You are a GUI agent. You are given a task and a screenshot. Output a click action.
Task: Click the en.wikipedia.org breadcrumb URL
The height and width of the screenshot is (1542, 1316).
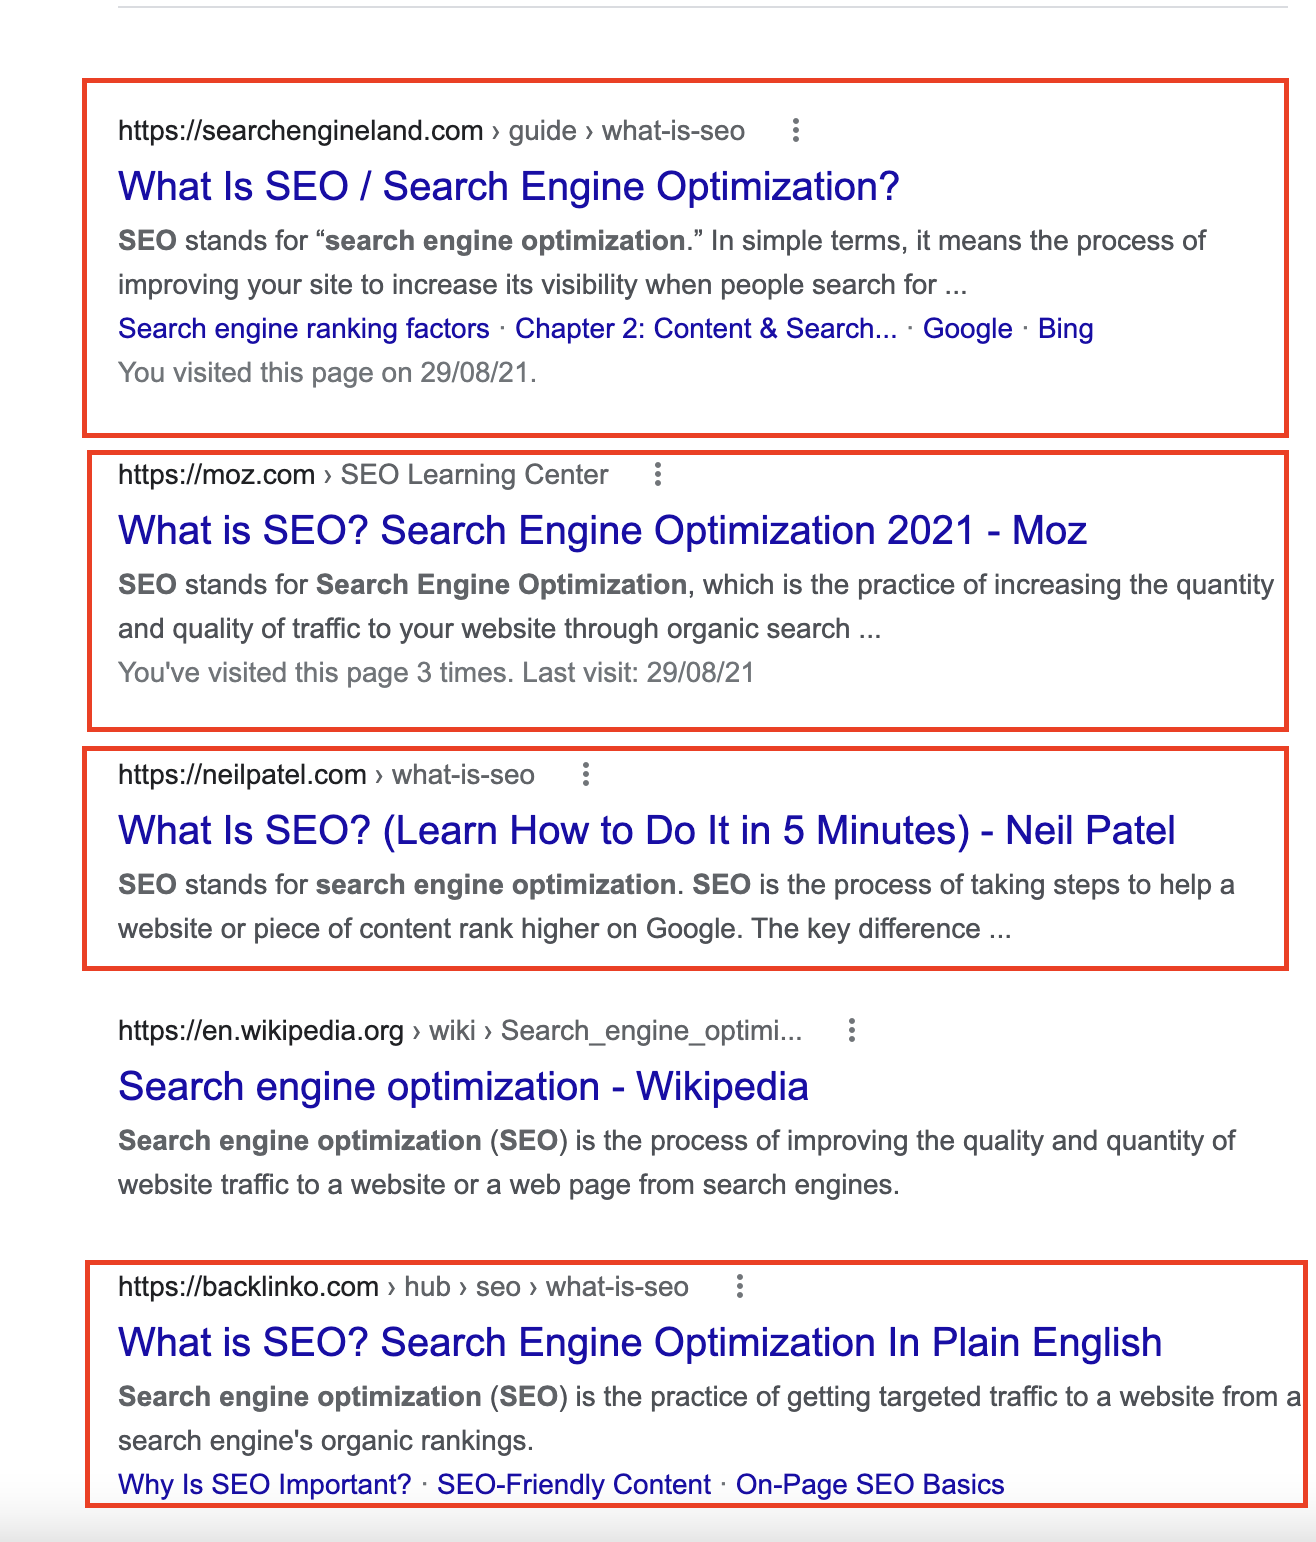click(x=257, y=1030)
